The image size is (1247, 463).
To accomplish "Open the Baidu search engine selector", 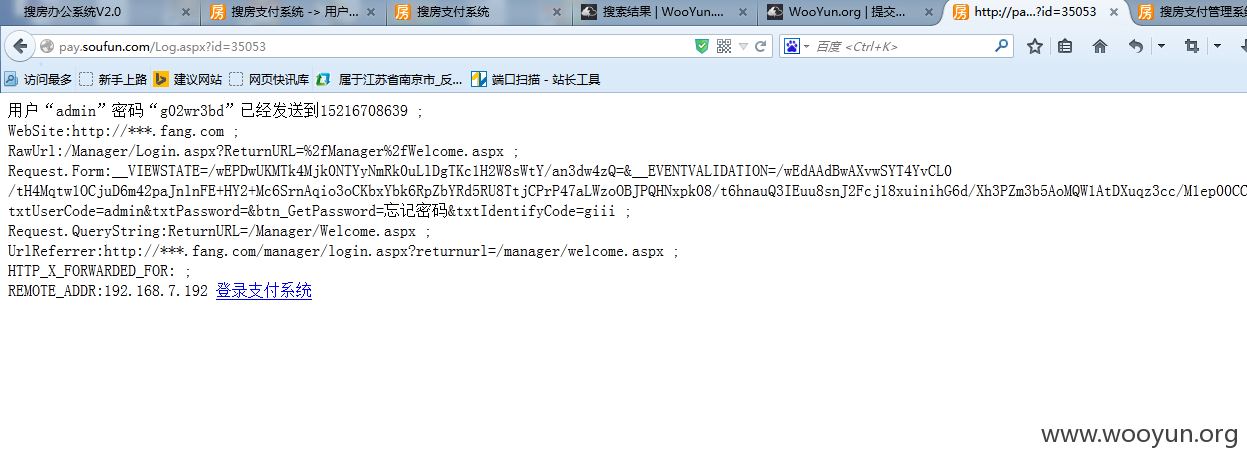I will coord(795,46).
